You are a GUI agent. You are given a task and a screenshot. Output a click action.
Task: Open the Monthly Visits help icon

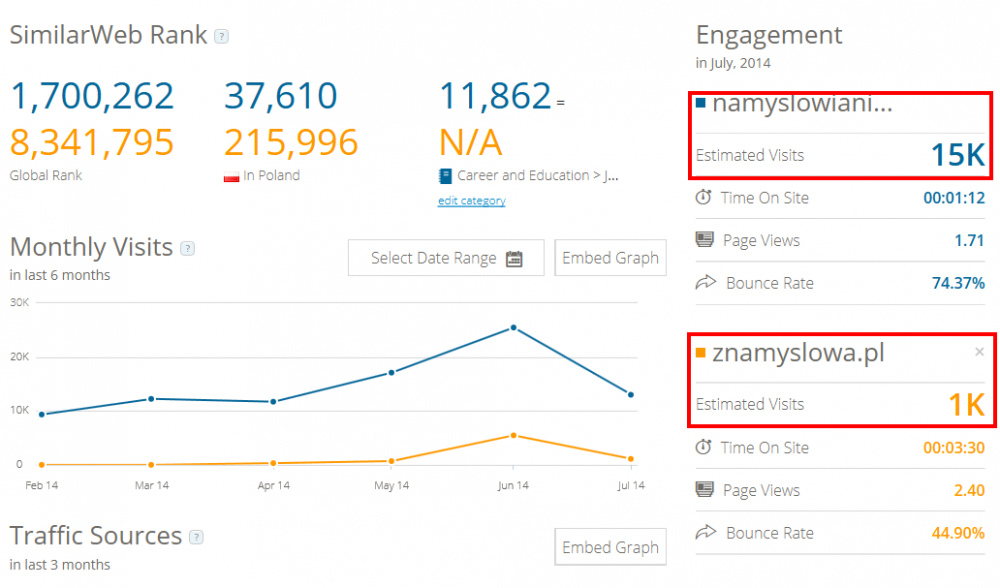(x=188, y=248)
